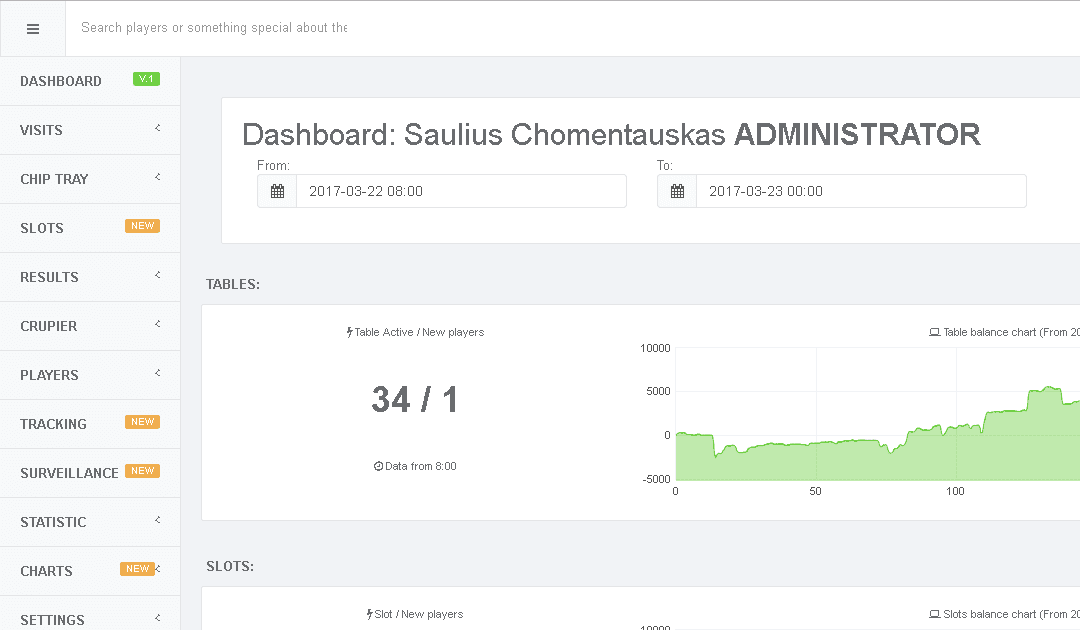Click the Table Active / New players label

[419, 332]
